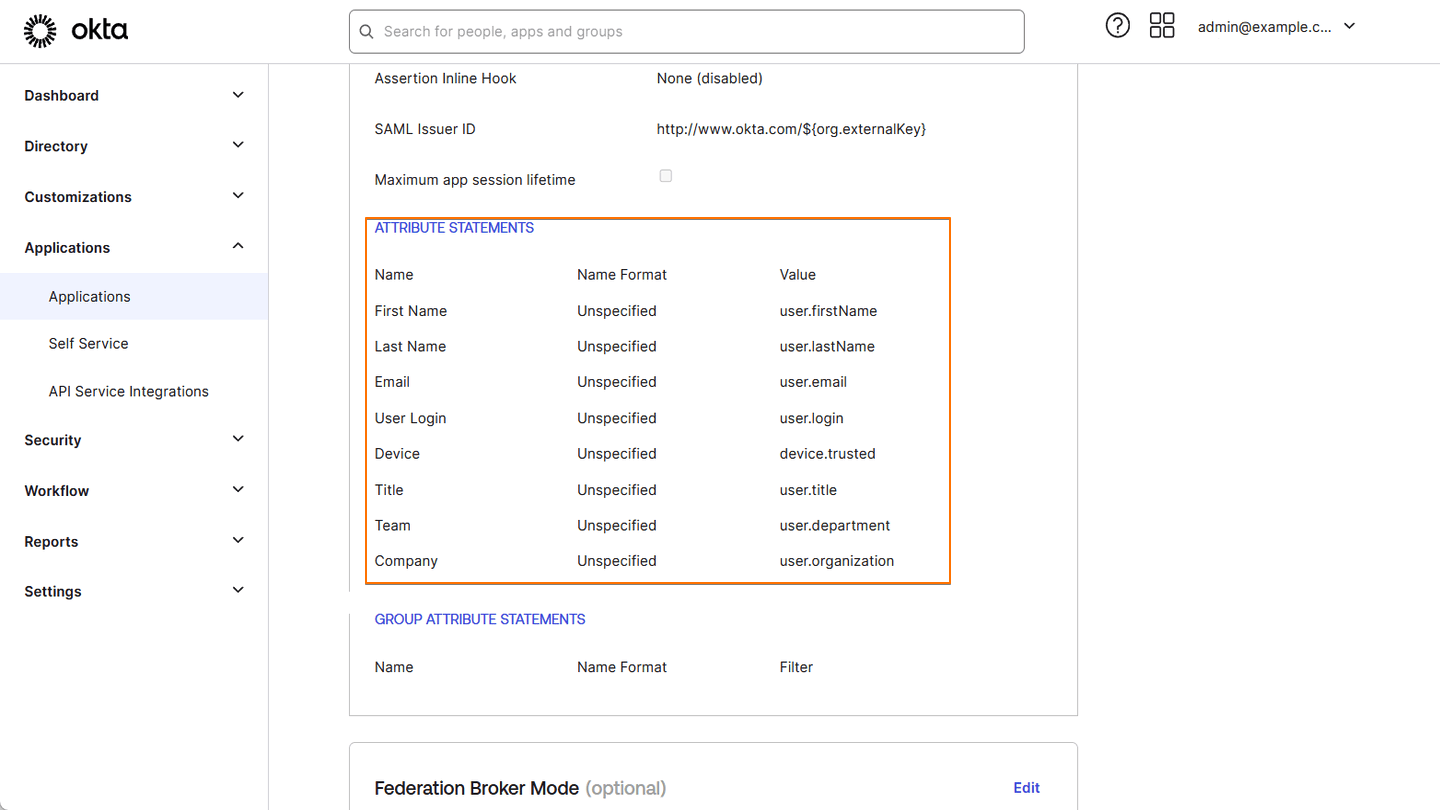Click the apps grid waffle icon
Viewport: 1440px width, 810px height.
(1162, 25)
